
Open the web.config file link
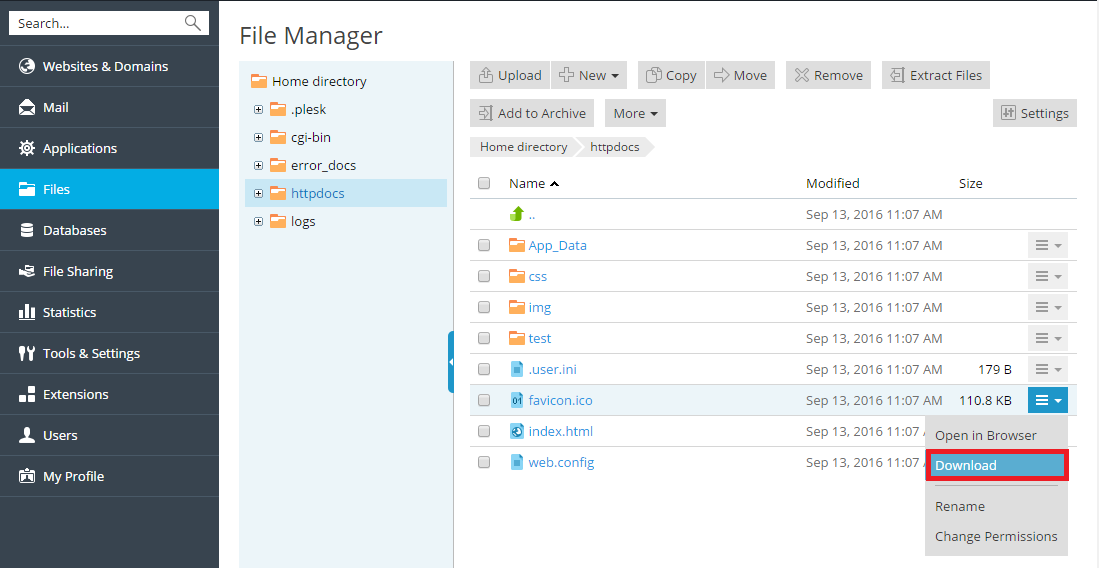(x=561, y=462)
